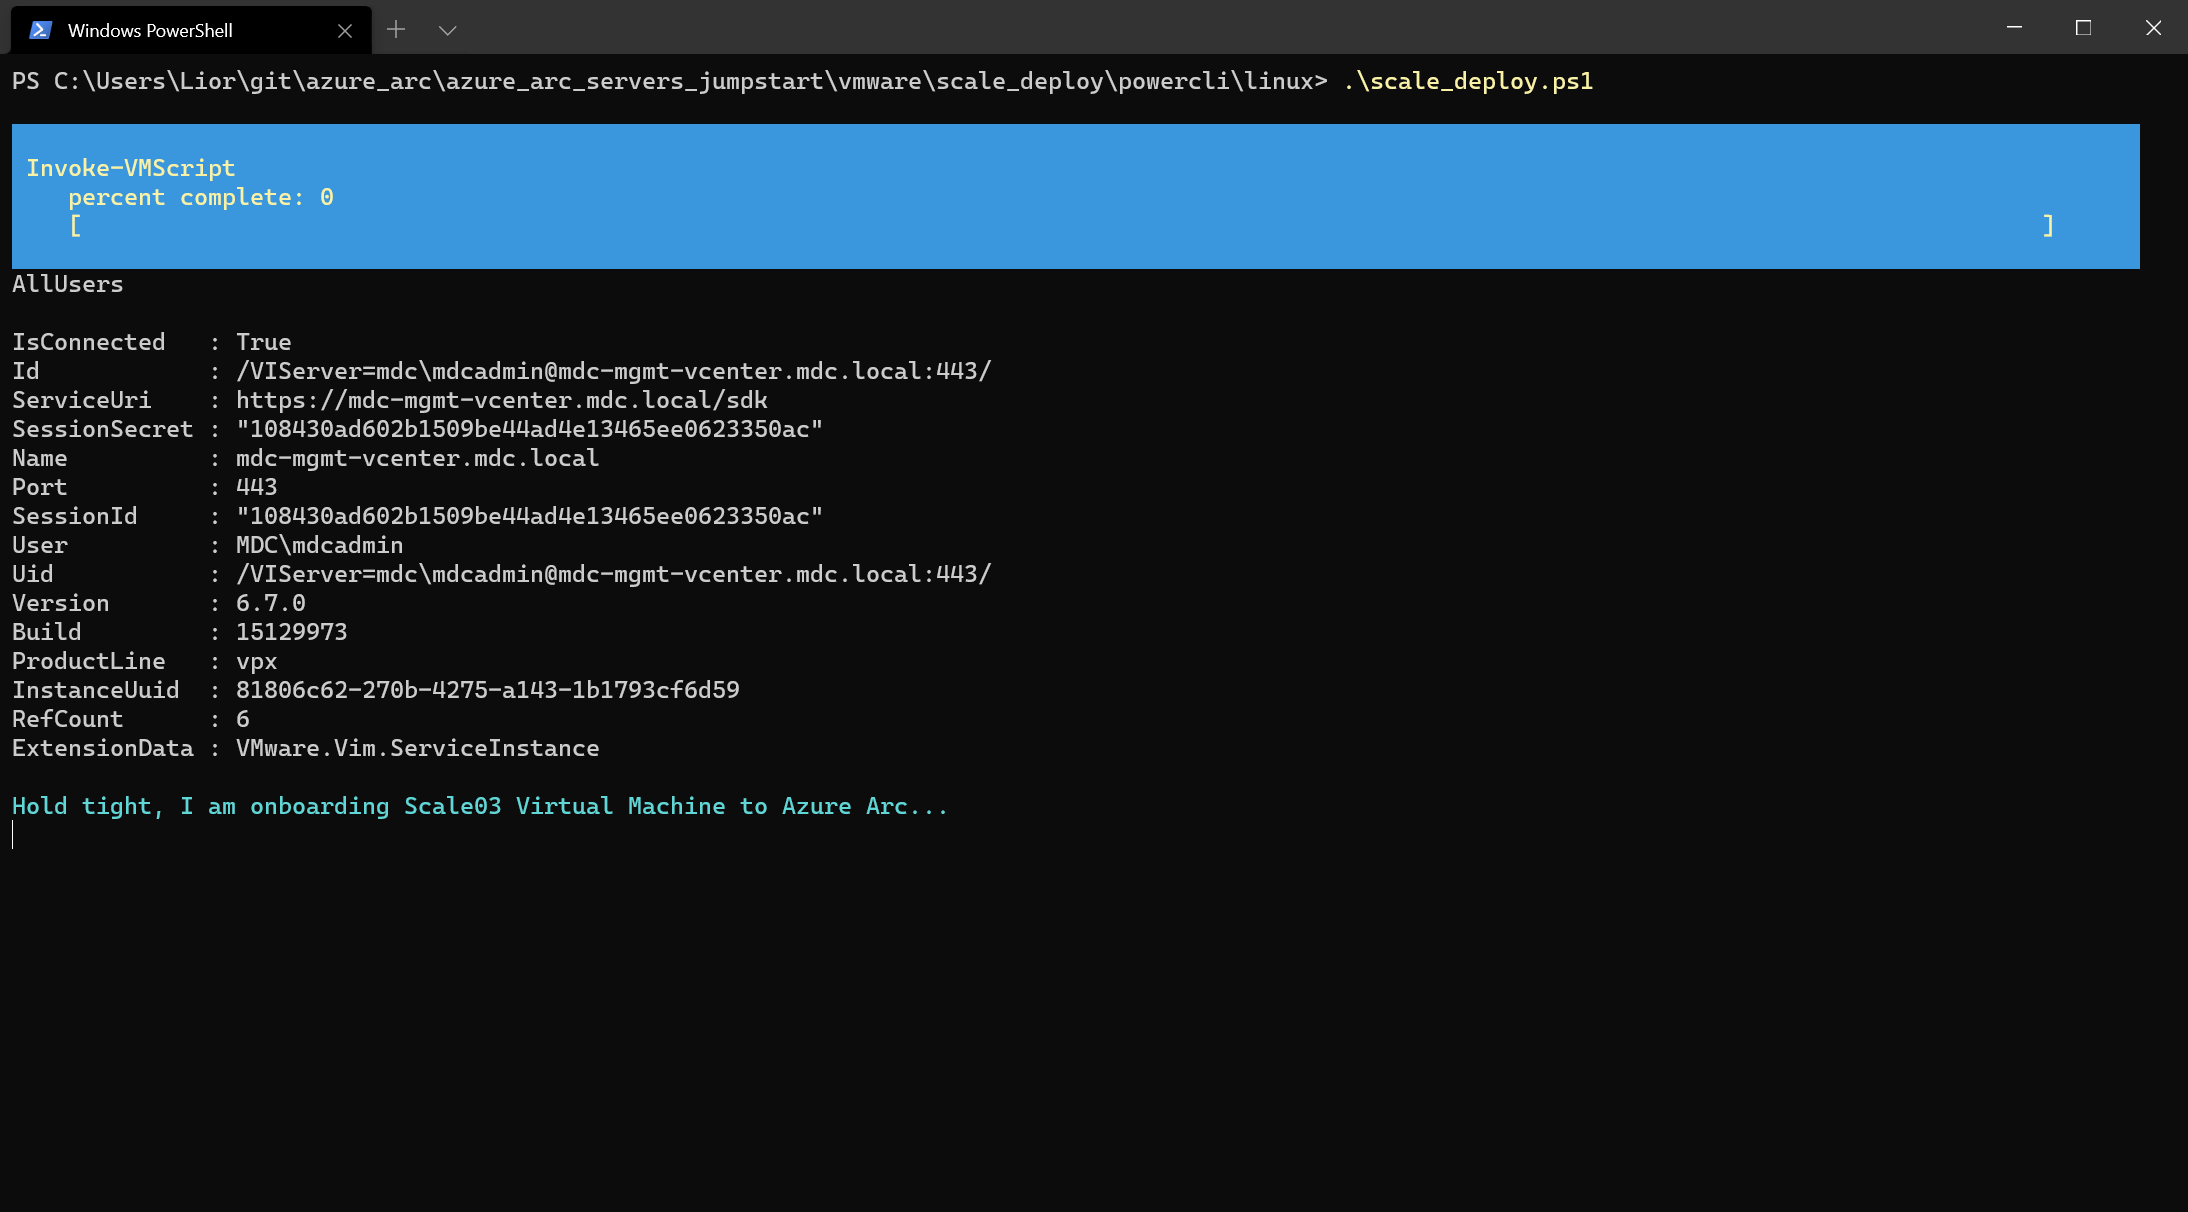Screen dimensions: 2188x1212
Task: Click the PowerShell icon on the tab
Action: (x=40, y=30)
